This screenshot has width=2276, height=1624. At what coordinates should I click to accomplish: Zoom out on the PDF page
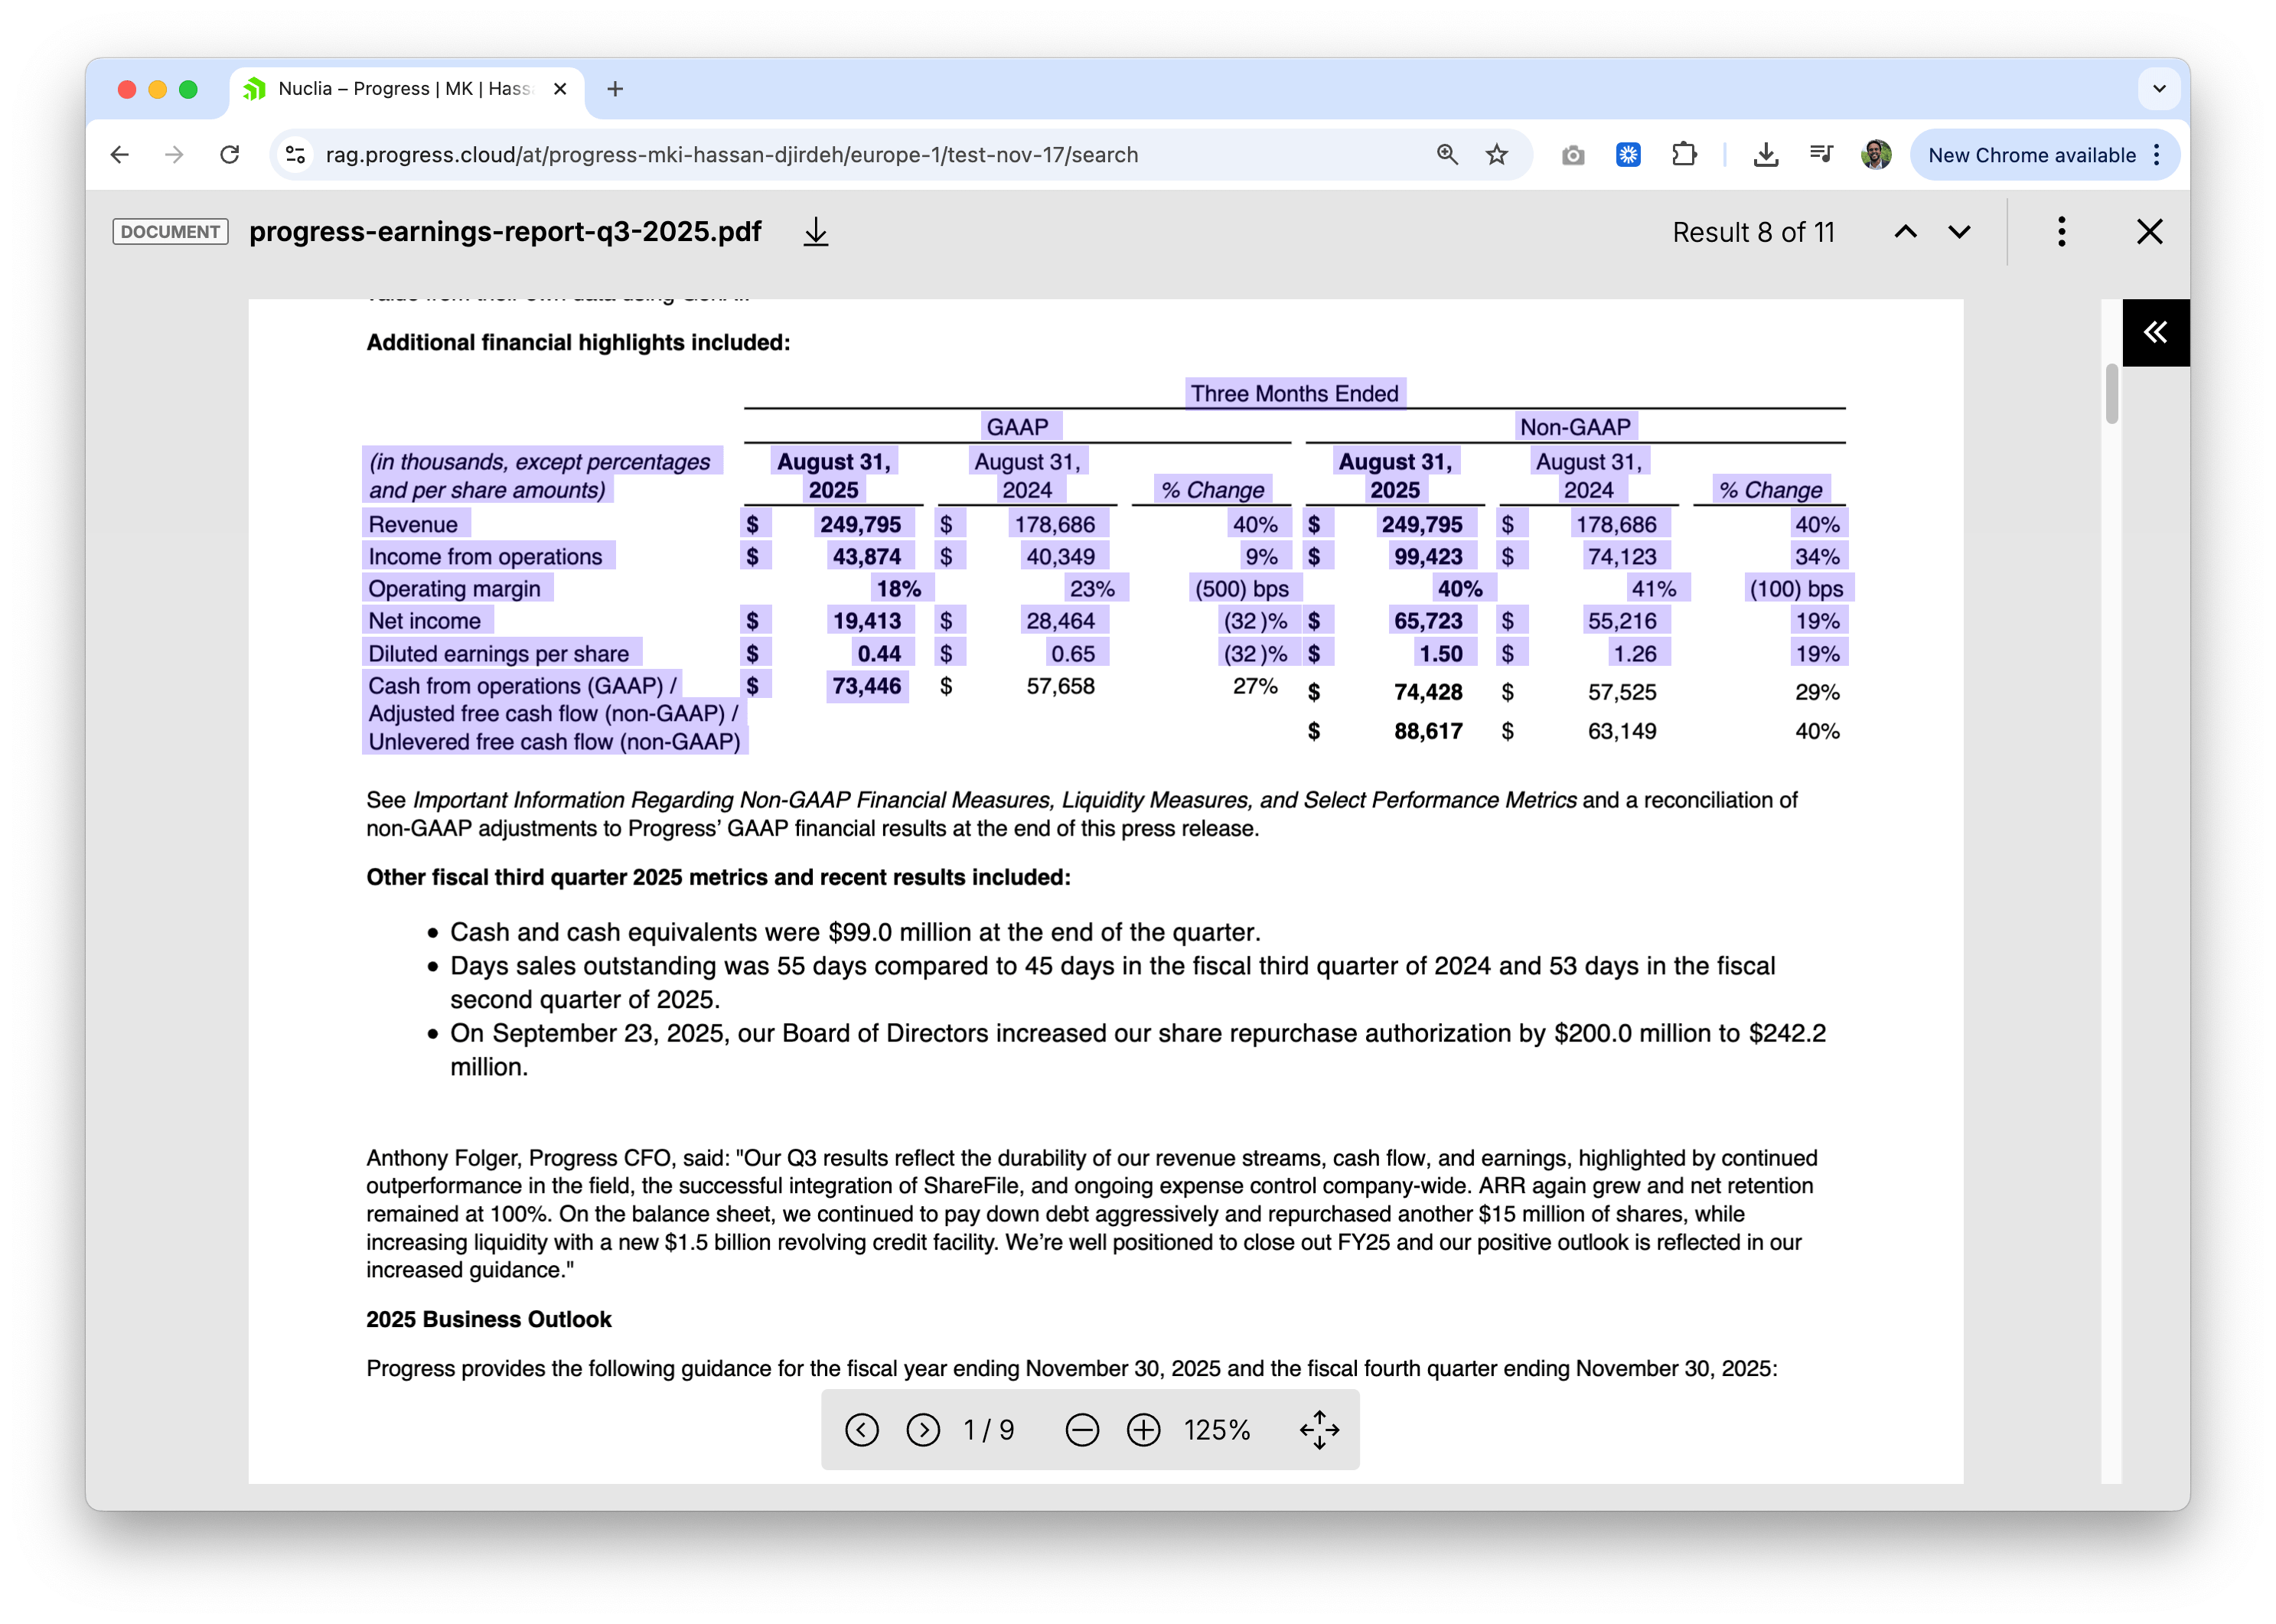point(1081,1430)
